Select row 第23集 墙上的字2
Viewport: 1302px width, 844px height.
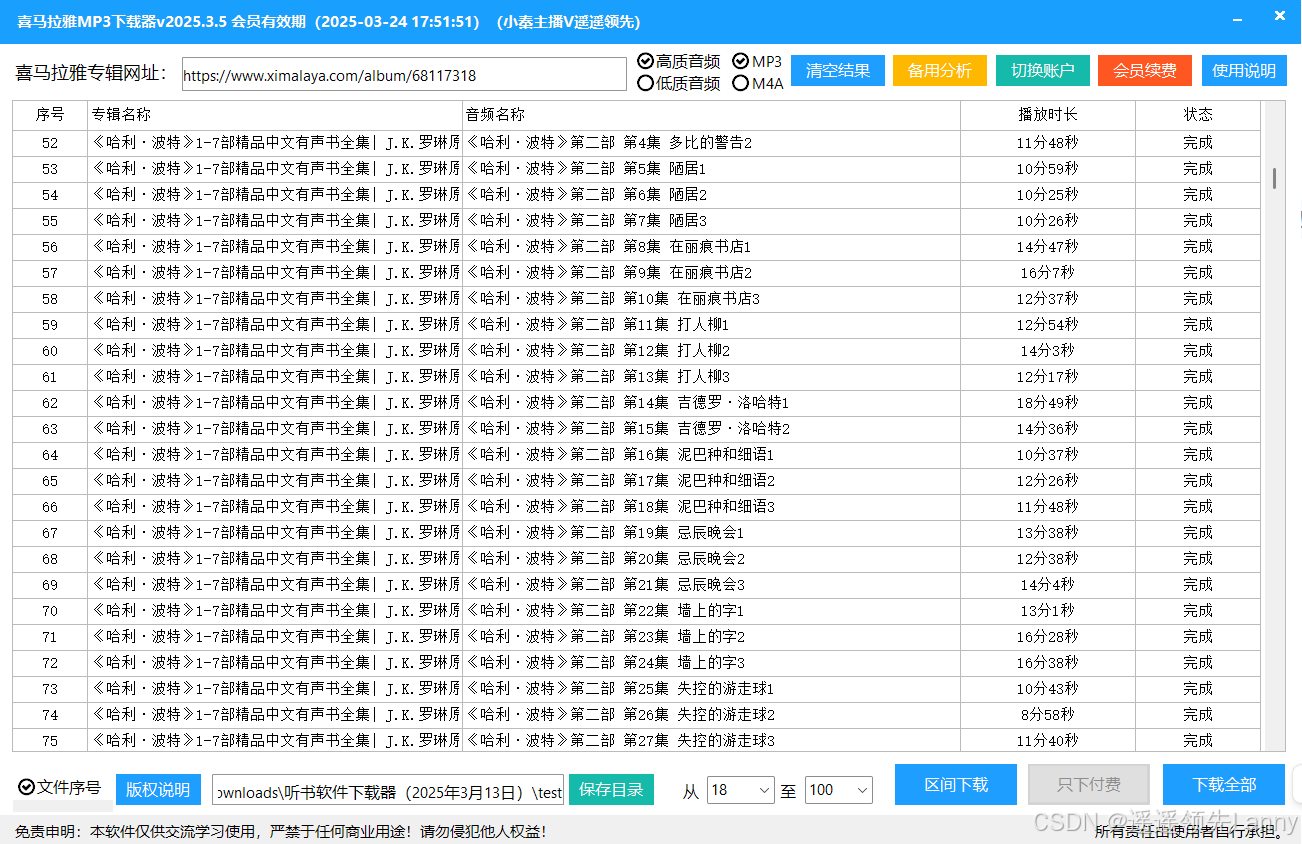pyautogui.click(x=637, y=637)
